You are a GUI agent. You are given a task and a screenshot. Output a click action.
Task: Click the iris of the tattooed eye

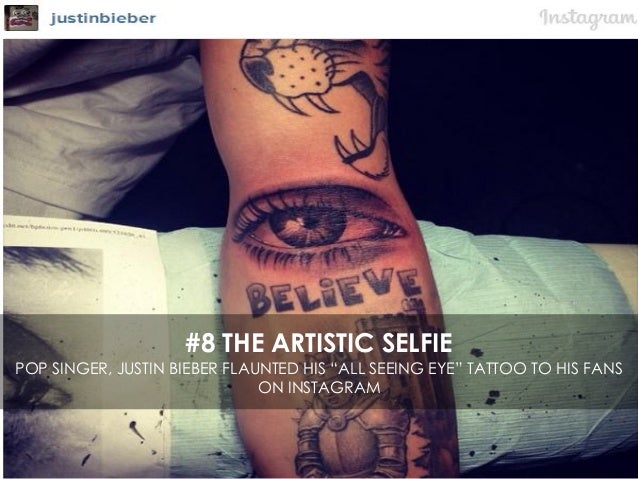[x=306, y=225]
